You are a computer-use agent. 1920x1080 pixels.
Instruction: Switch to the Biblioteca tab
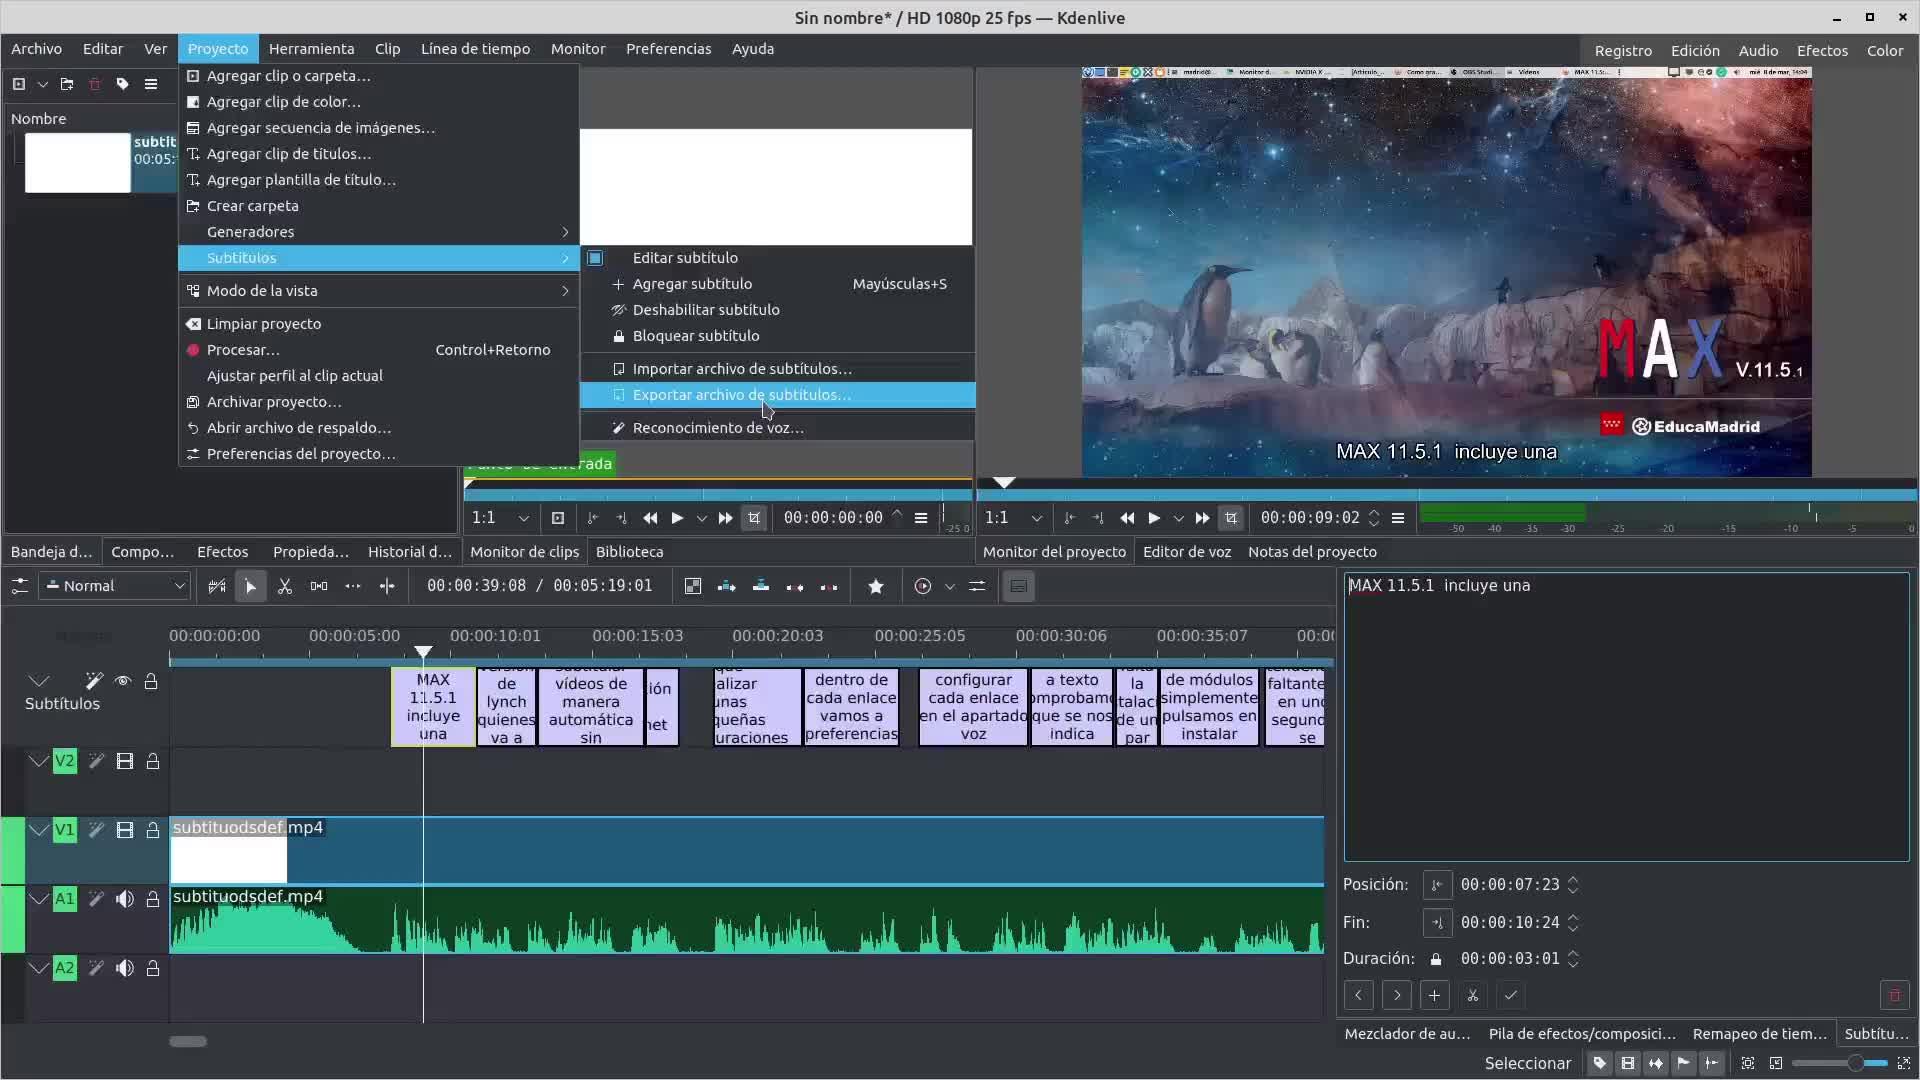pos(629,552)
